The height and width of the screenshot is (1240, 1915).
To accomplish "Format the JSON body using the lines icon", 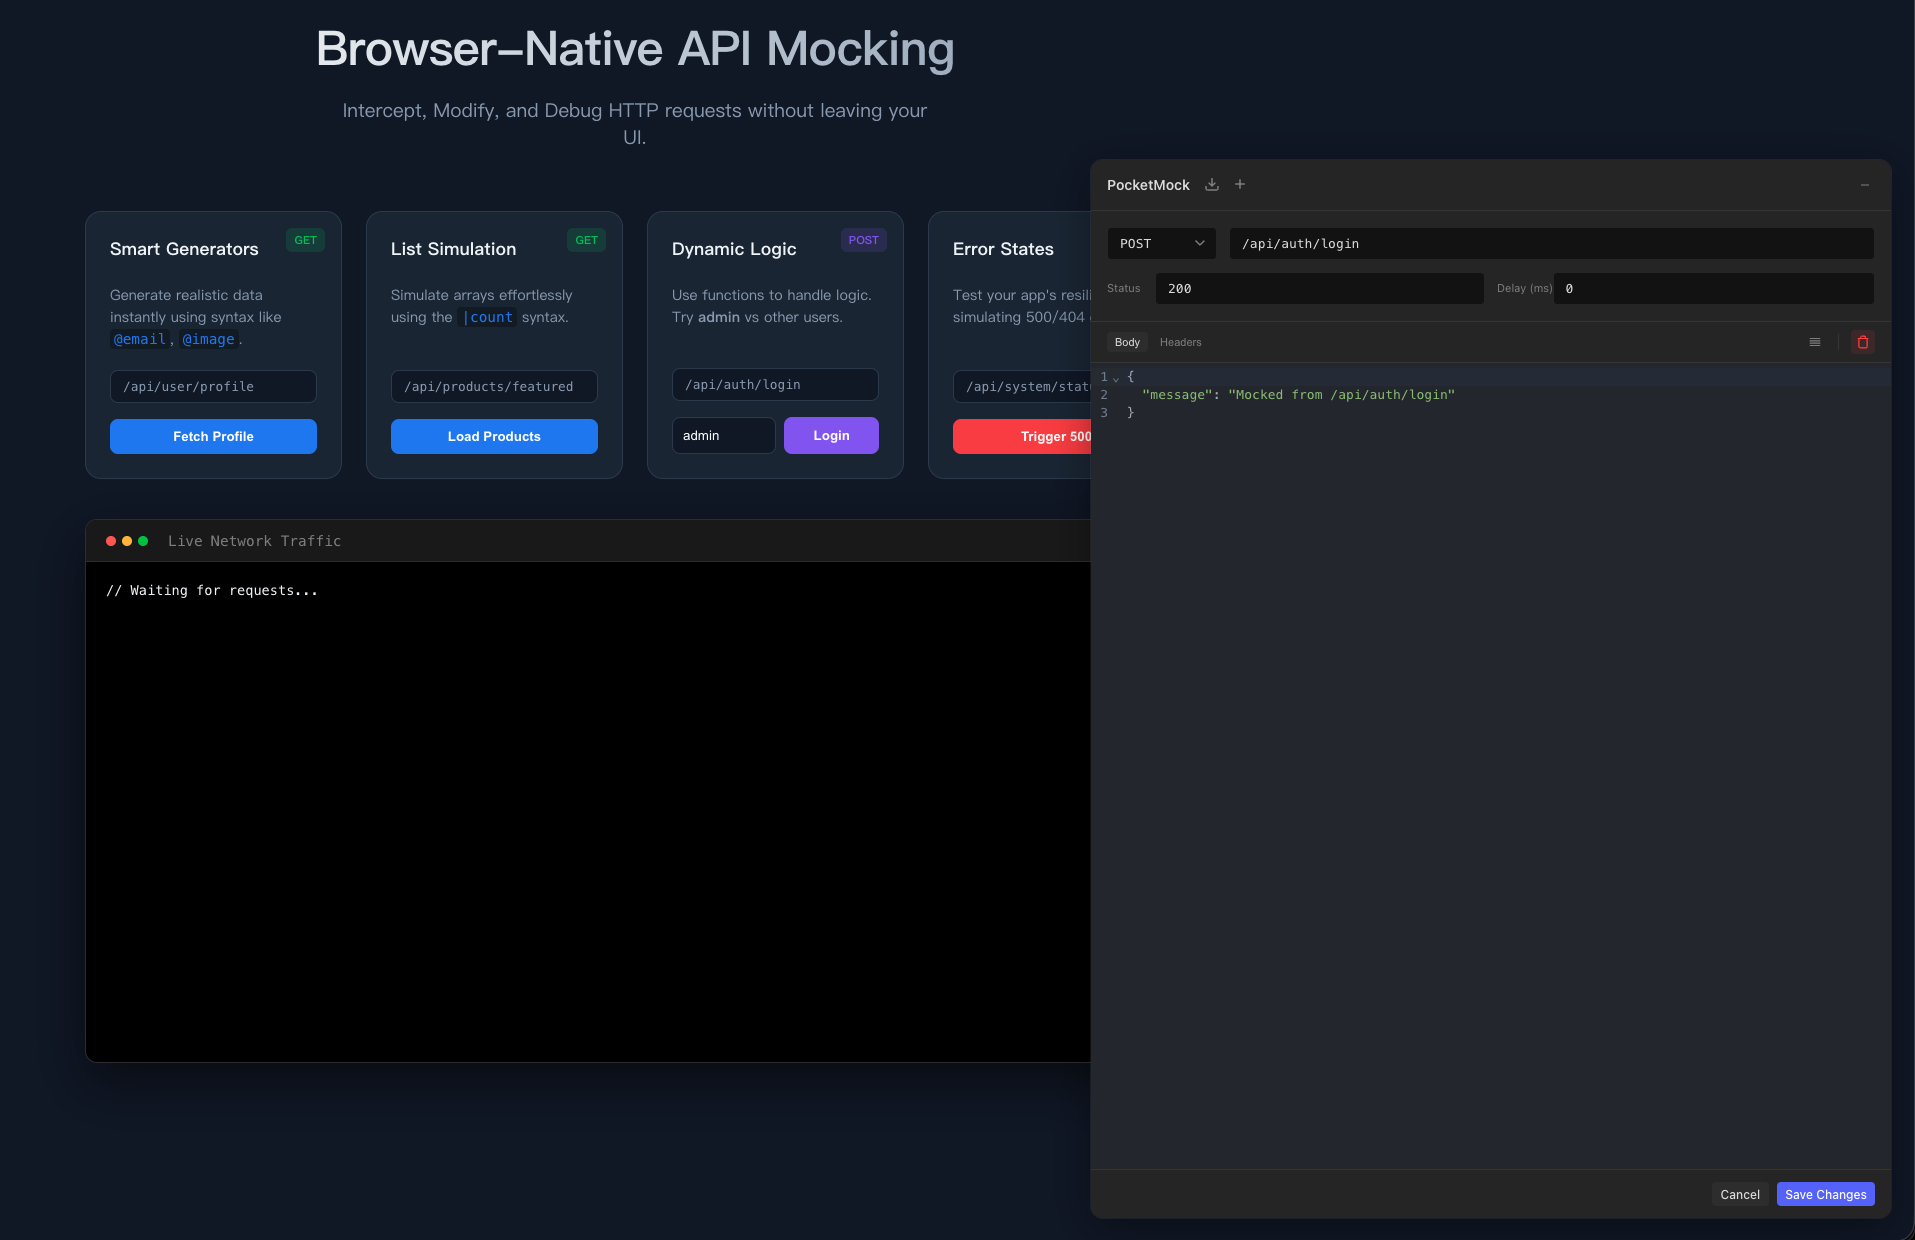I will coord(1813,342).
